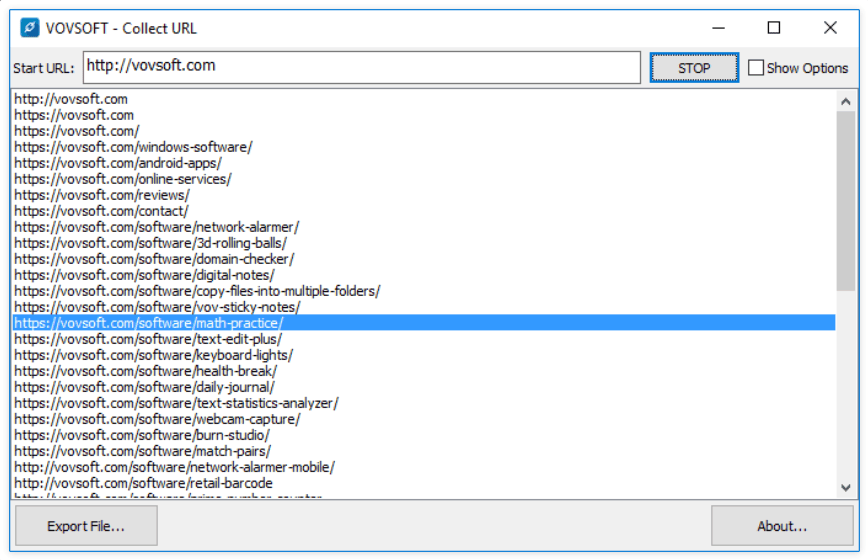Select the burn-studio URL row
This screenshot has height=560, width=868.
coord(424,435)
